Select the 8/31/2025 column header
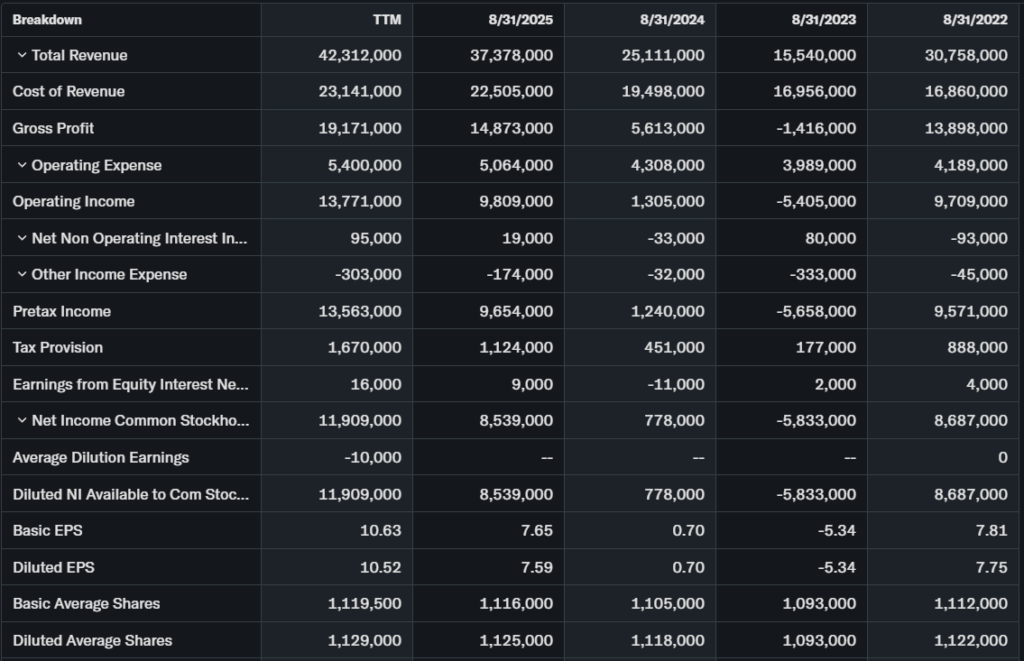This screenshot has height=661, width=1024. coord(521,19)
